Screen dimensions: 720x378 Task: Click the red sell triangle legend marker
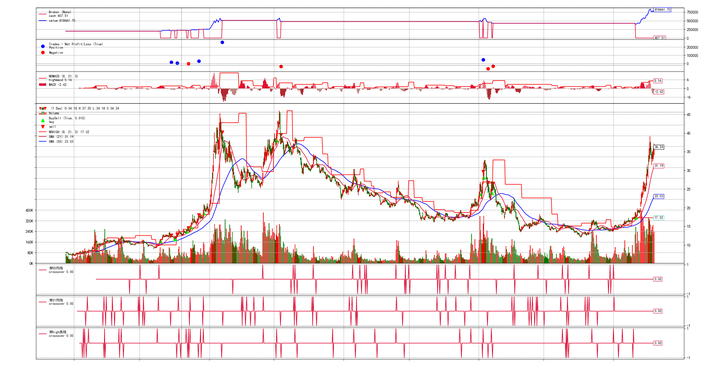(x=43, y=127)
